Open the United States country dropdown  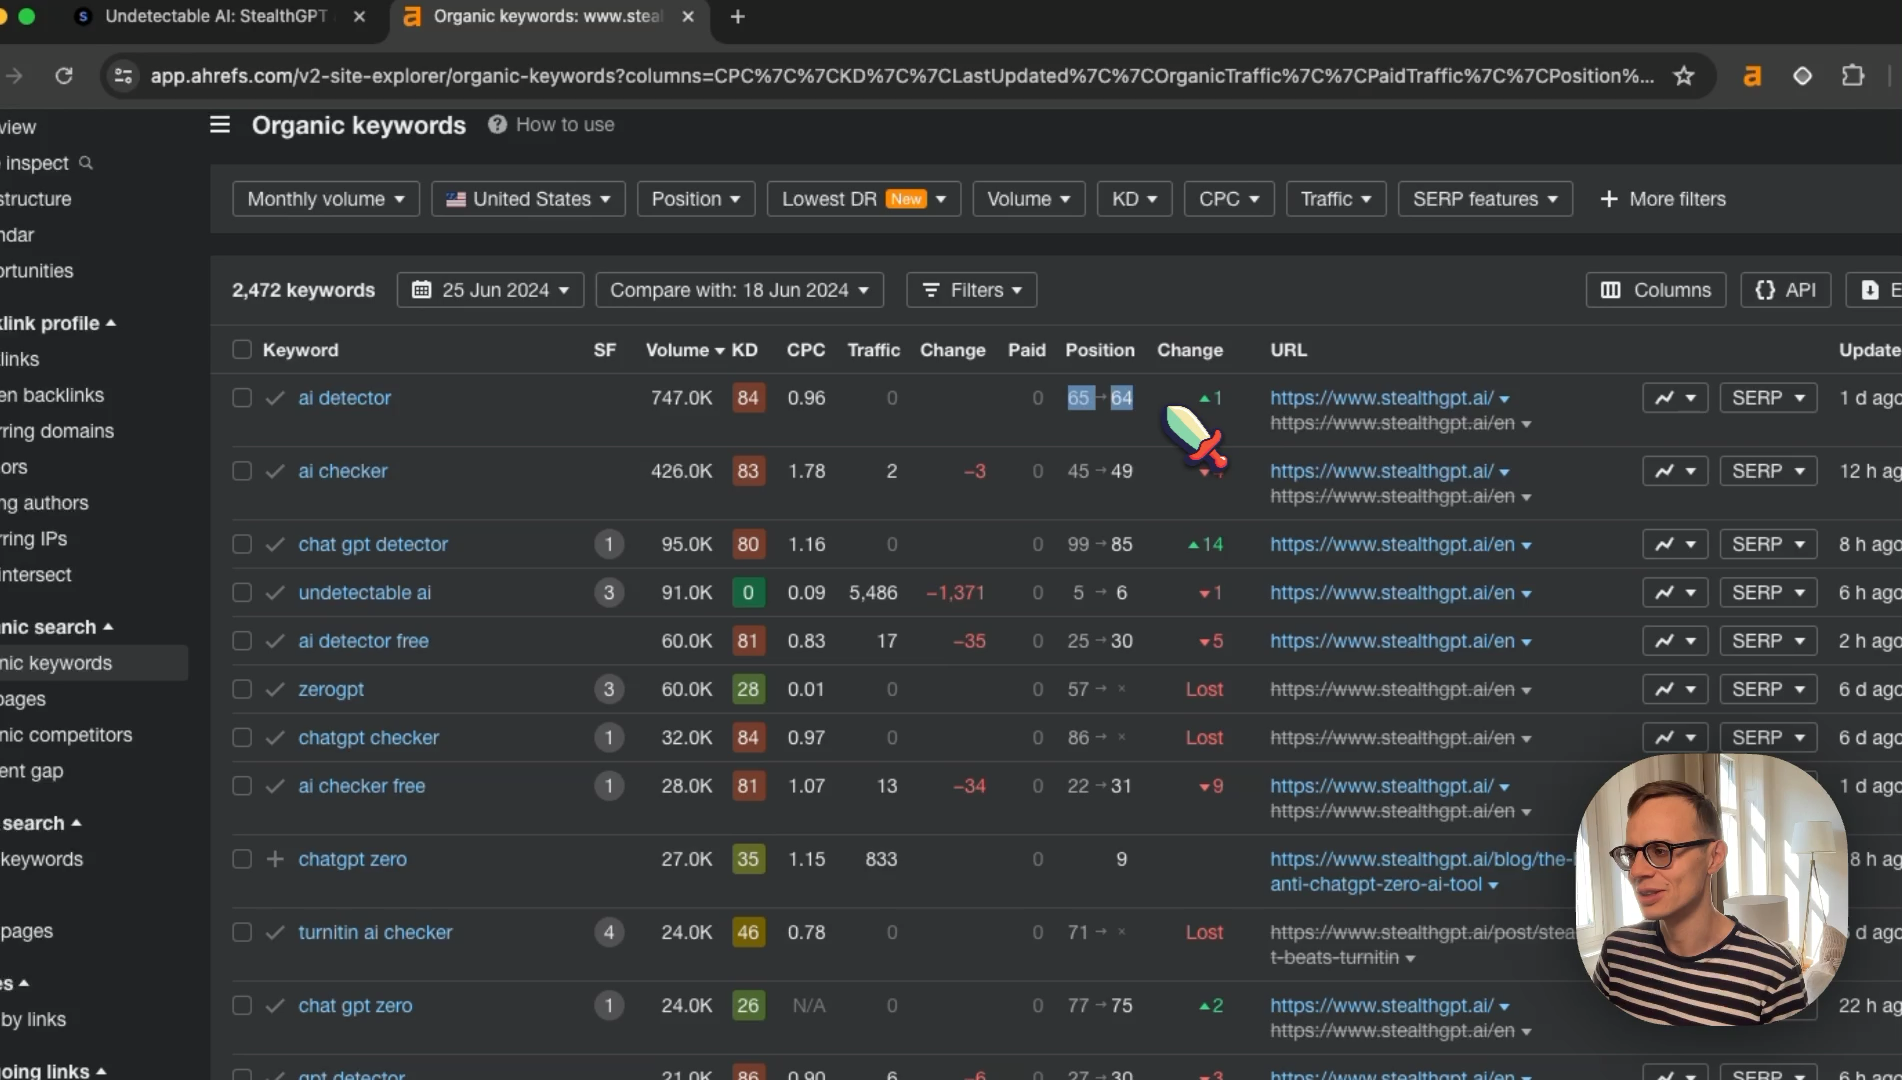(528, 199)
